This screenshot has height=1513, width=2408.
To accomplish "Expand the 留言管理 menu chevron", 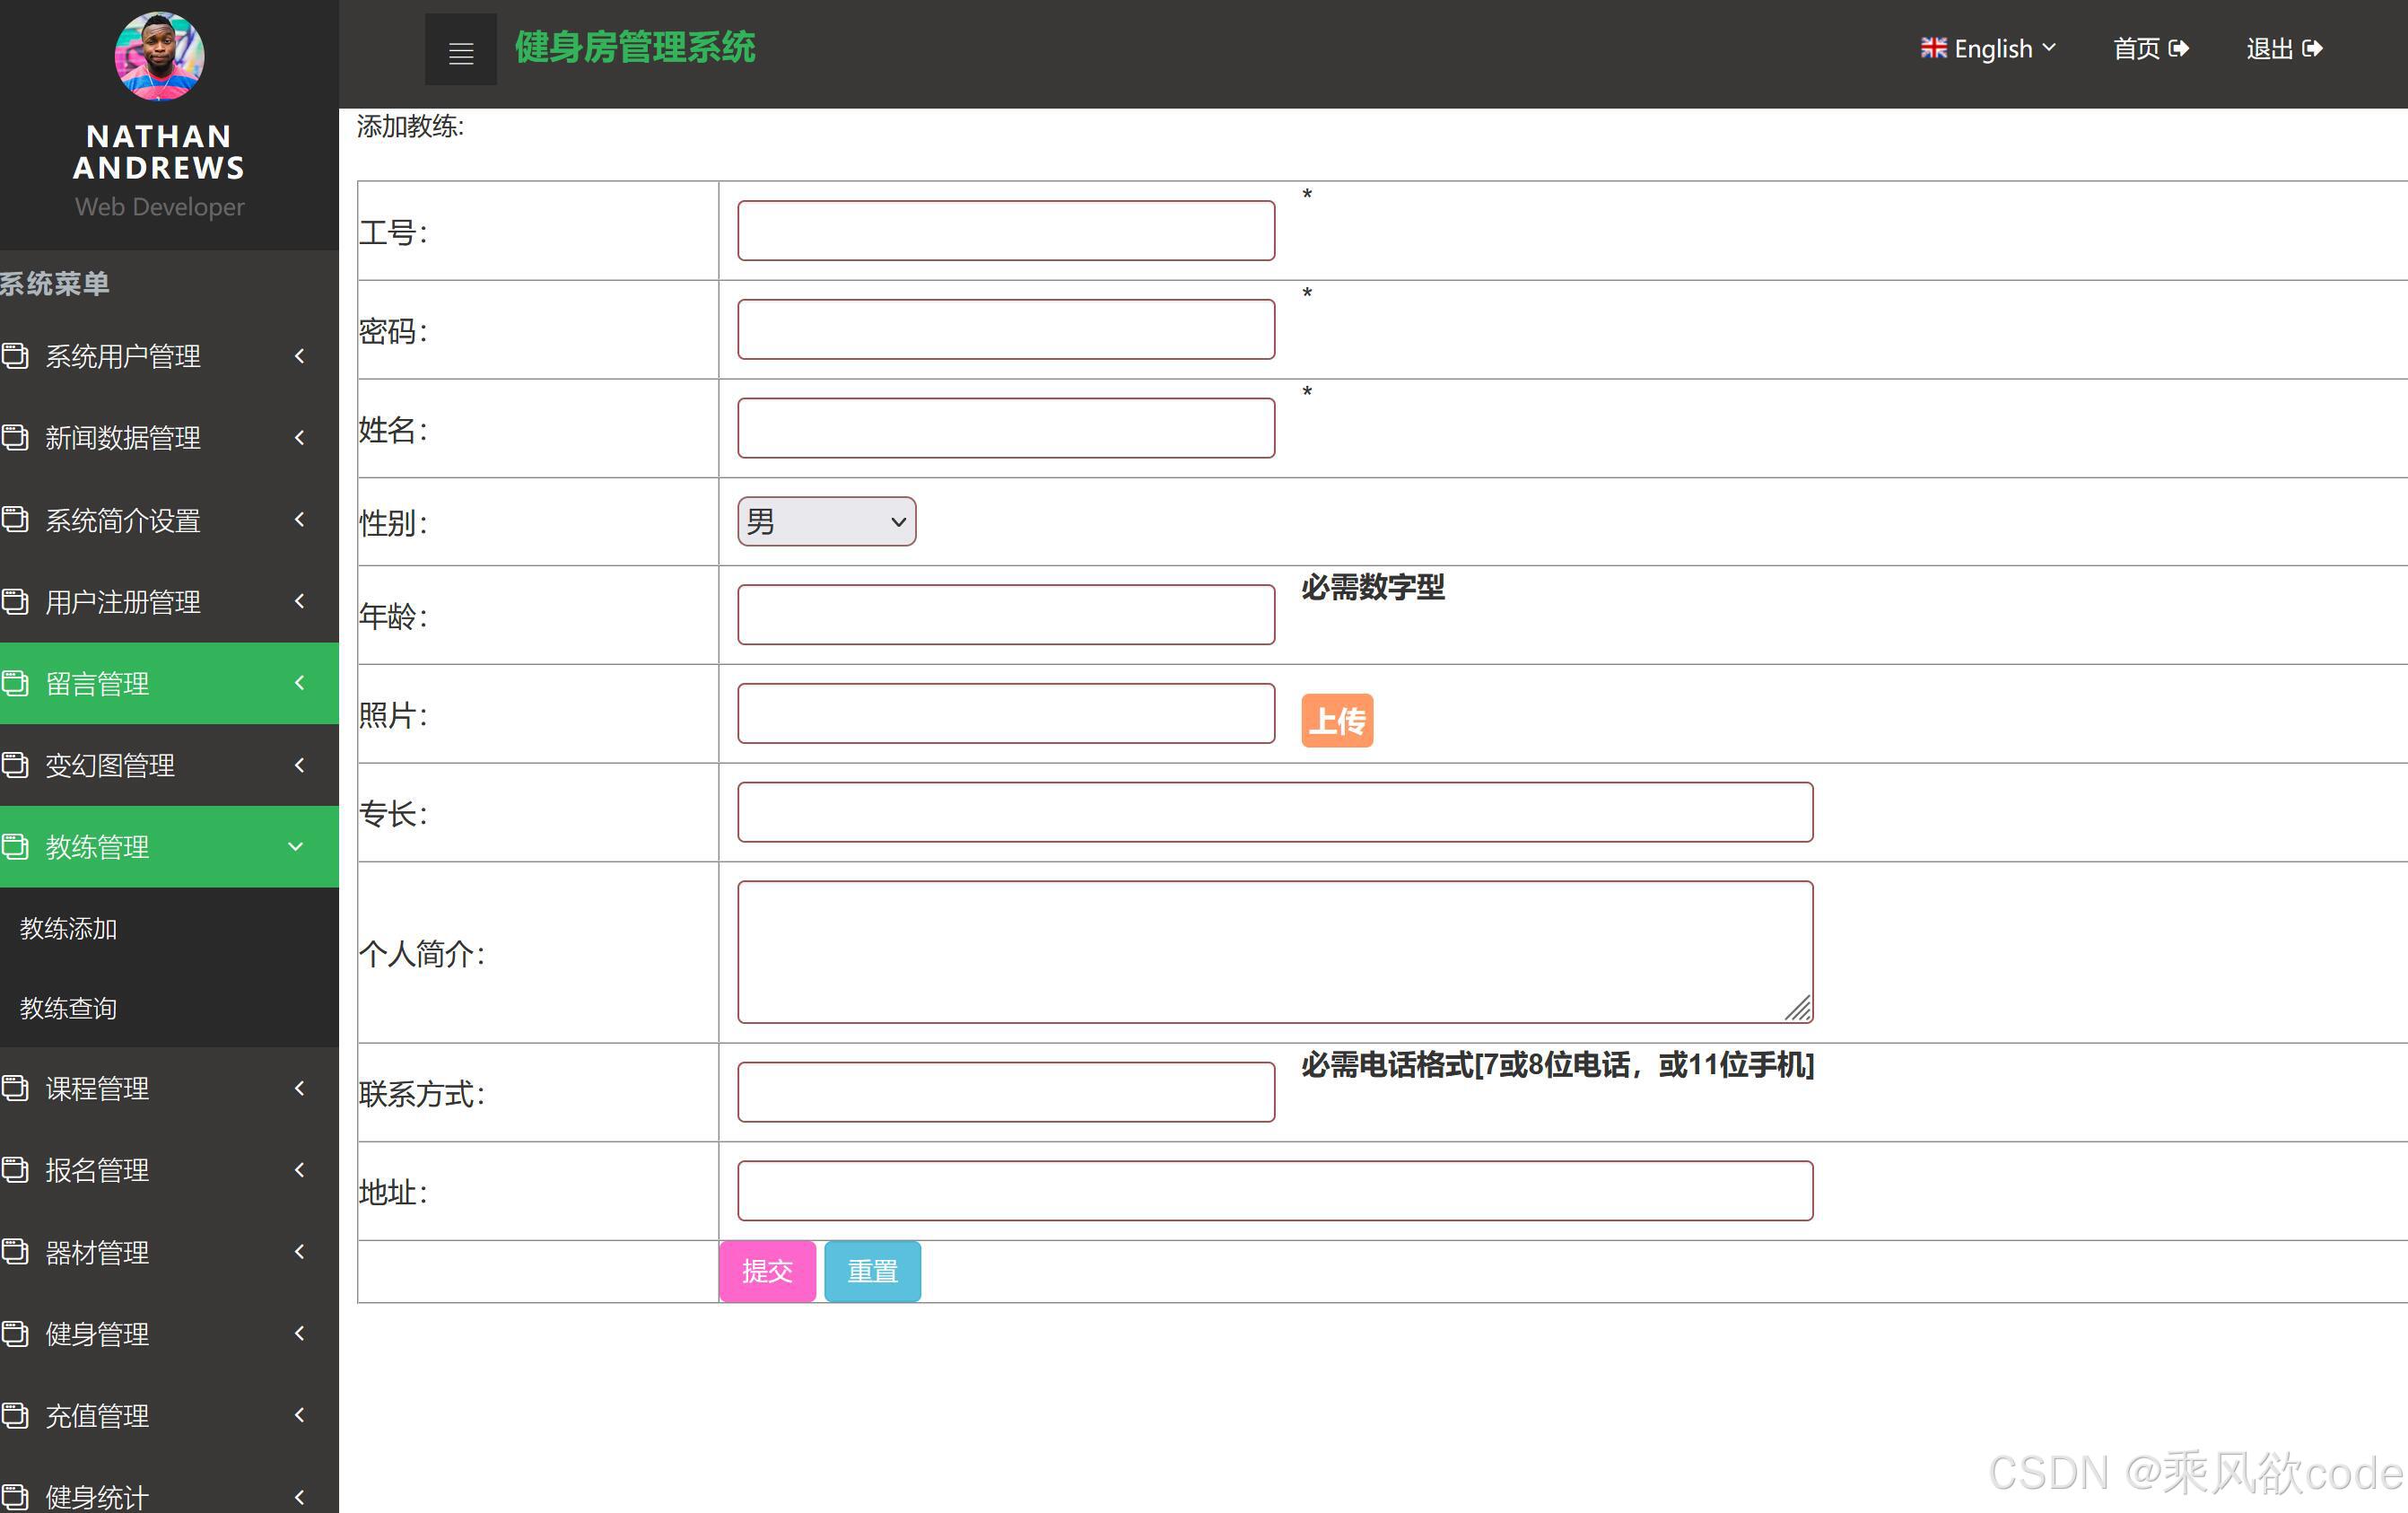I will [299, 683].
